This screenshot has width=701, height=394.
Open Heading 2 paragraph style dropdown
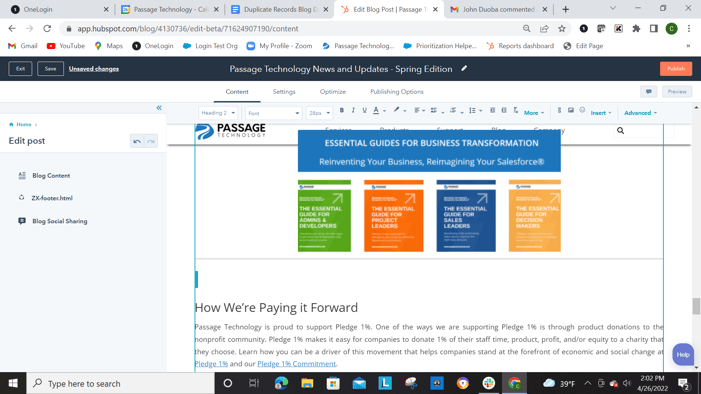point(218,113)
